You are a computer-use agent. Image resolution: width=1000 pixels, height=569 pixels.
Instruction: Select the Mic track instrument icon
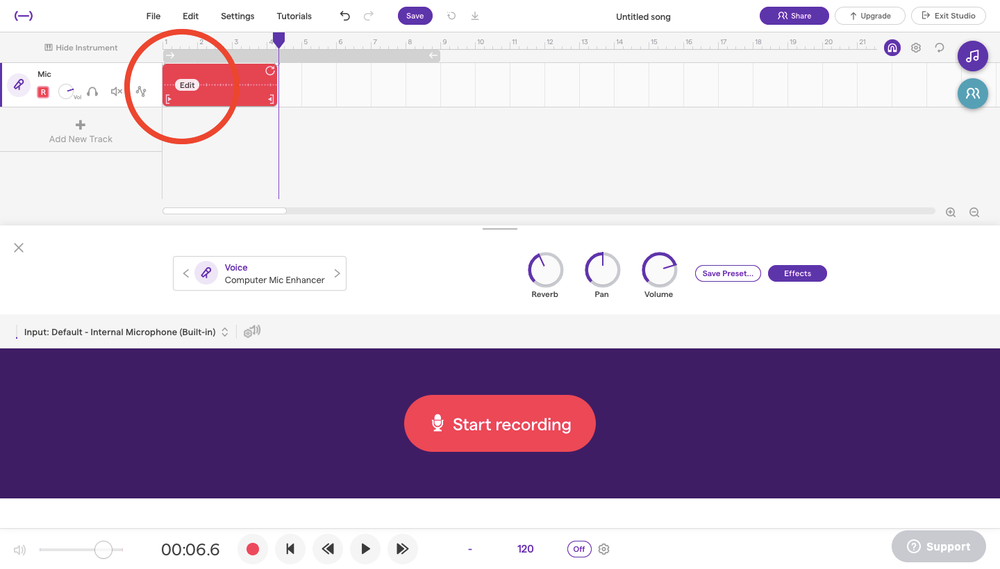(19, 84)
